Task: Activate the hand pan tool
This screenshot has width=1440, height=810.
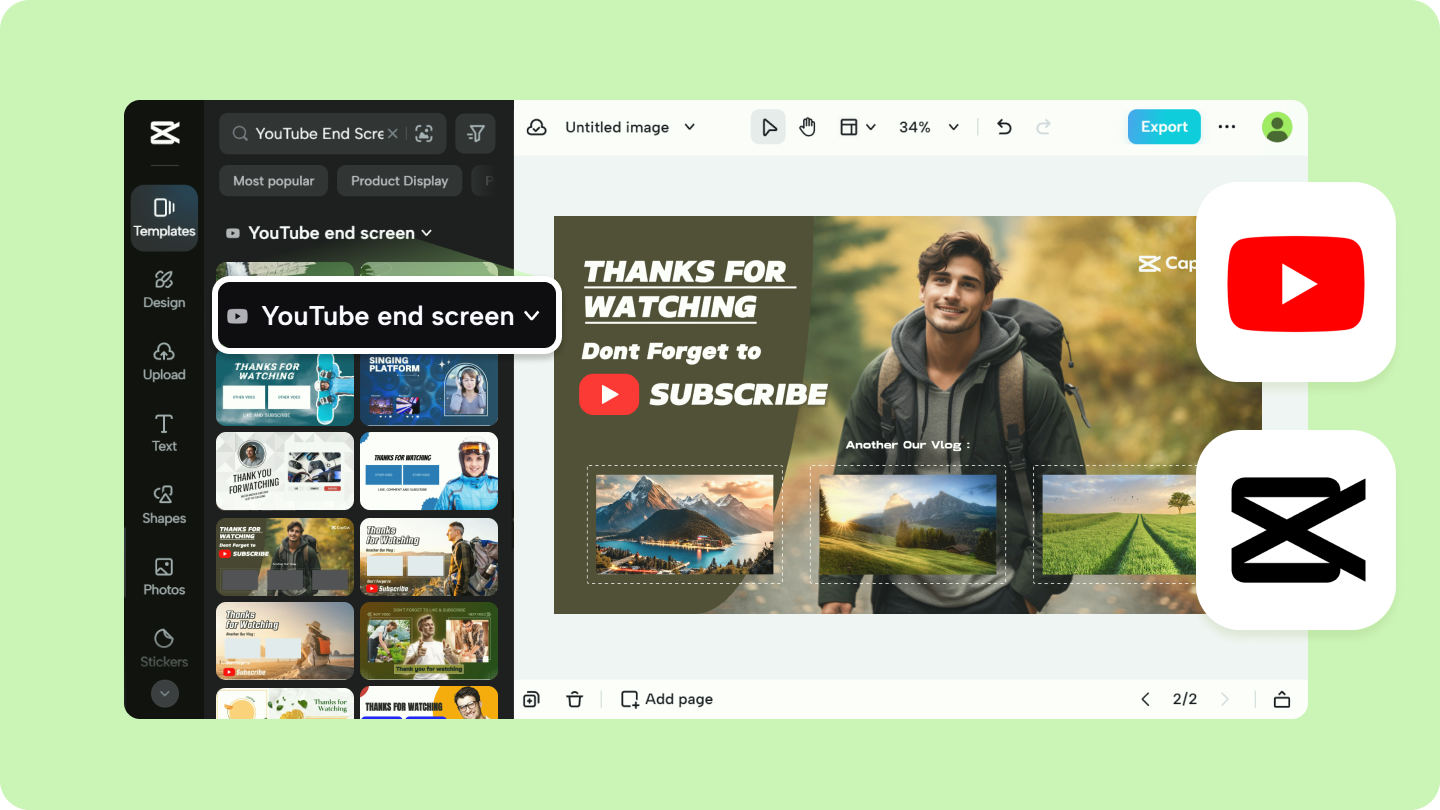Action: pos(807,127)
